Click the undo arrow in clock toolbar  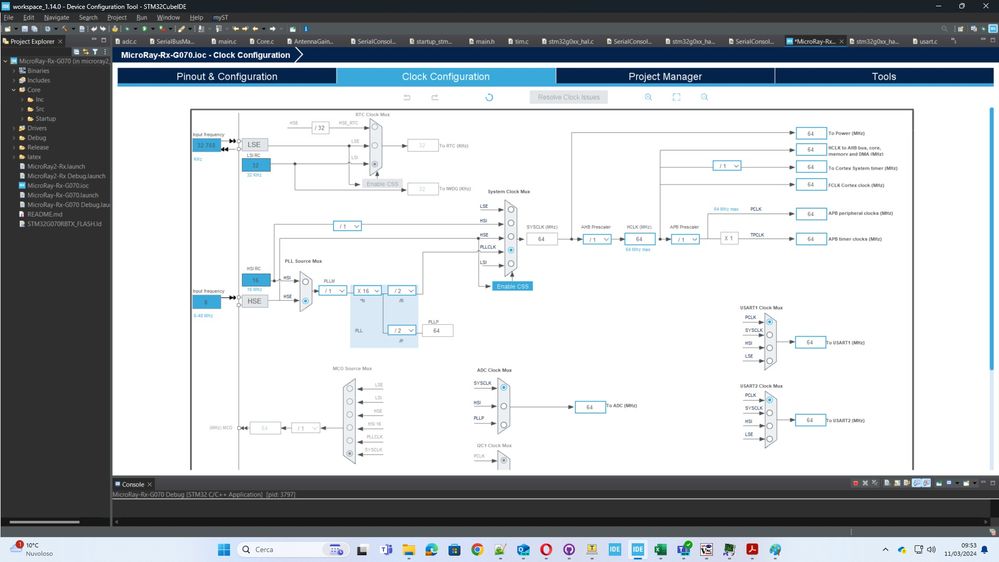click(x=406, y=97)
